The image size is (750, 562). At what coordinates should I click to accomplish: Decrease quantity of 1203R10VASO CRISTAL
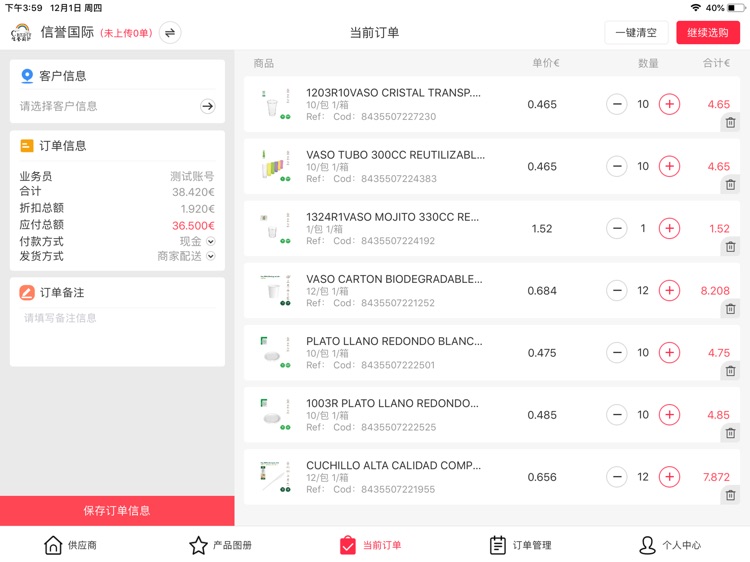(617, 104)
